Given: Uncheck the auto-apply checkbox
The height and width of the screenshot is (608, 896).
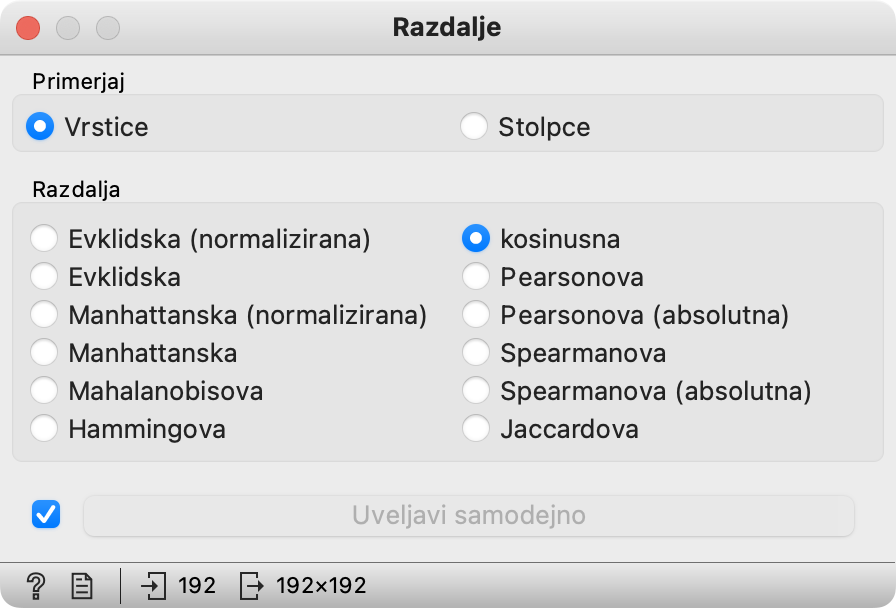Looking at the screenshot, I should (46, 514).
